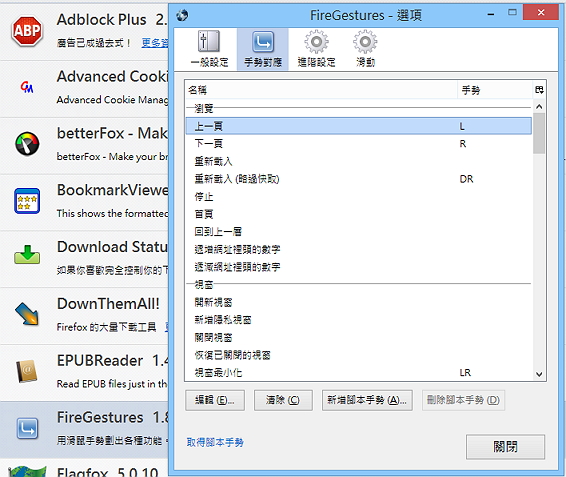Click the betterFox add-on title
The height and width of the screenshot is (477, 566).
point(112,133)
